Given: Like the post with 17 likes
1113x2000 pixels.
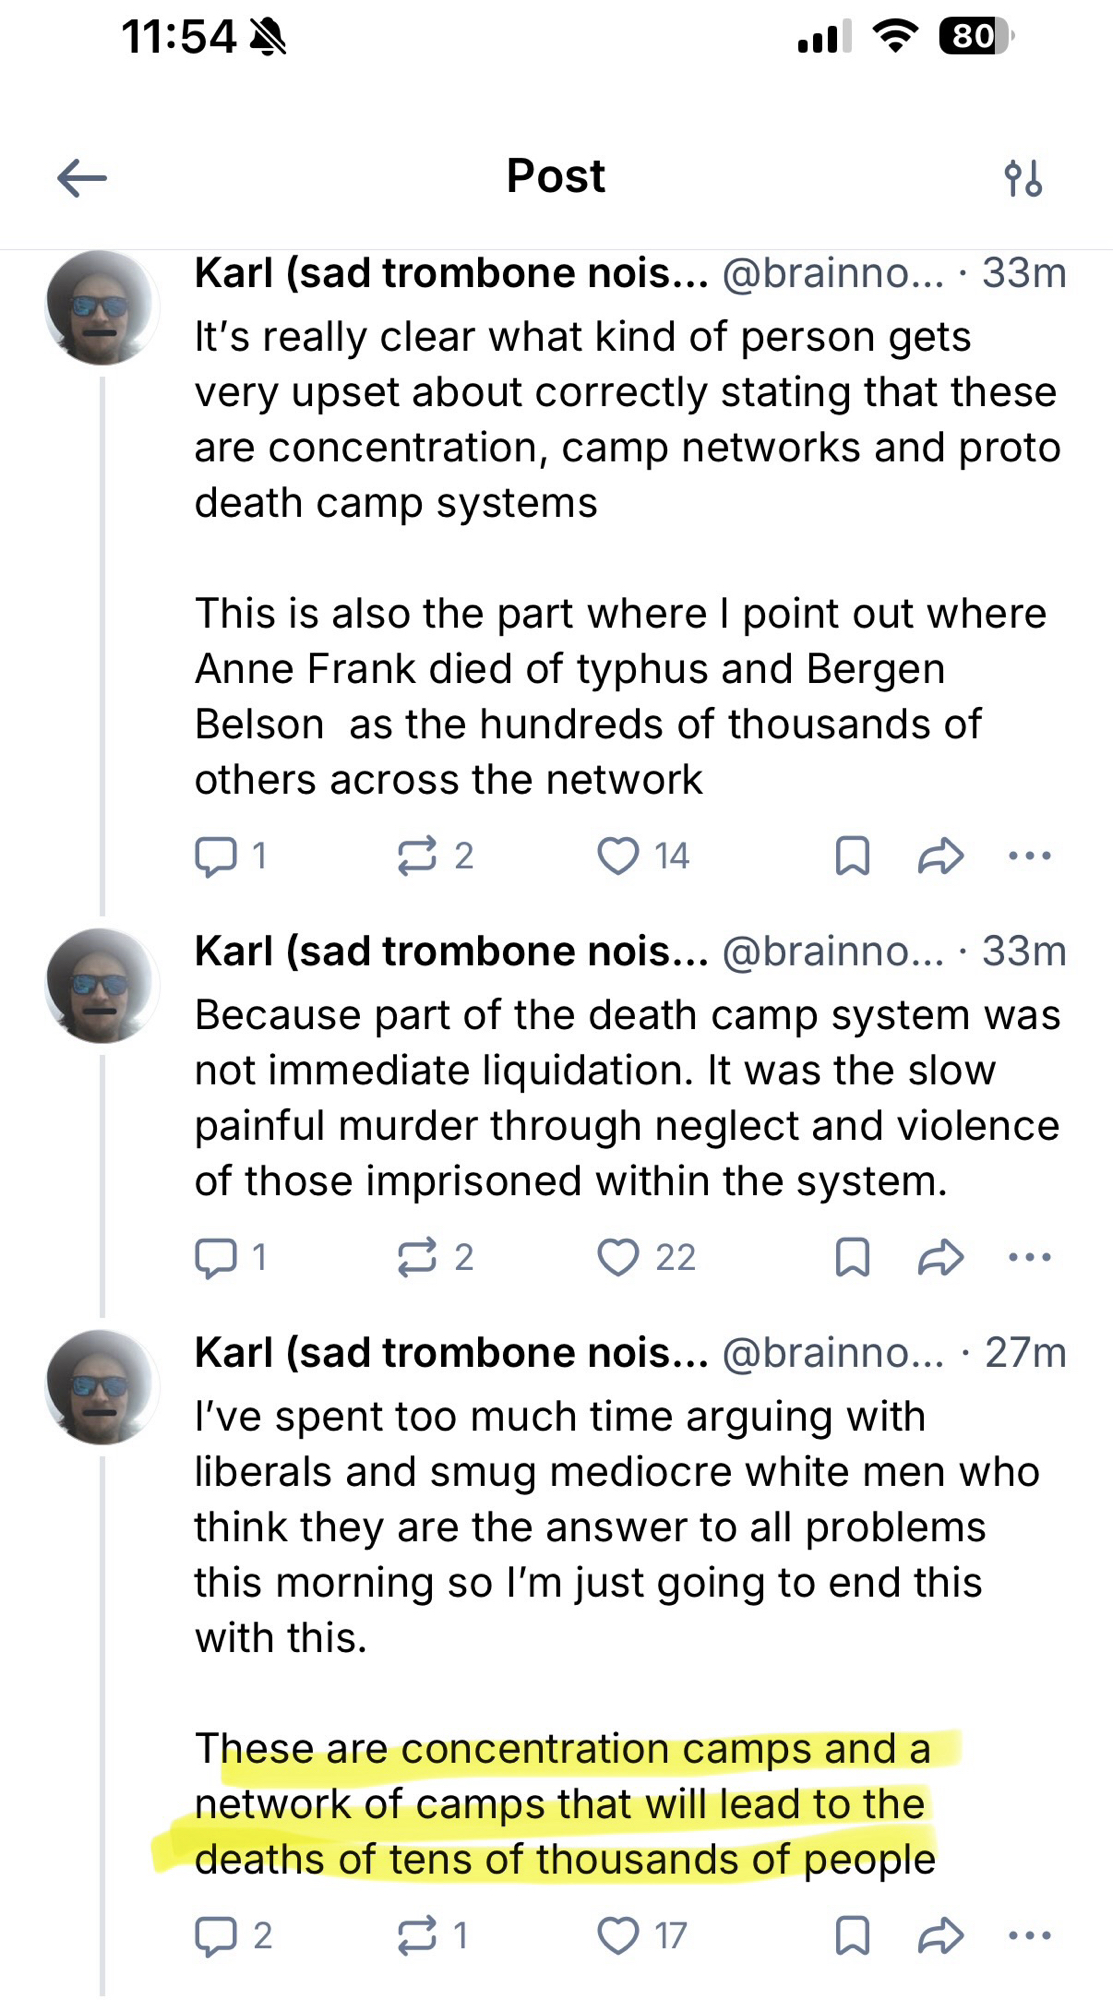Looking at the screenshot, I should 618,1936.
